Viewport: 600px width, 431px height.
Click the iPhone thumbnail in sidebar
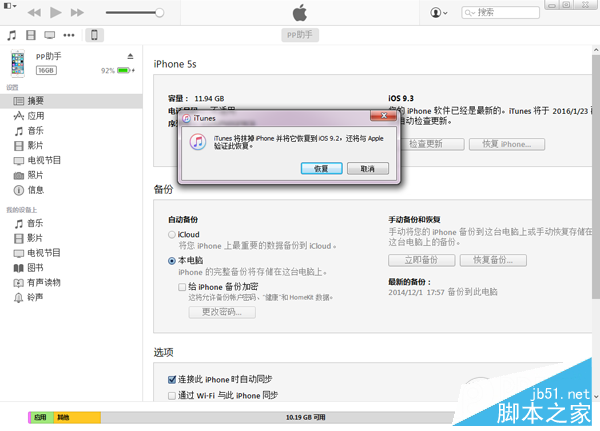18,63
